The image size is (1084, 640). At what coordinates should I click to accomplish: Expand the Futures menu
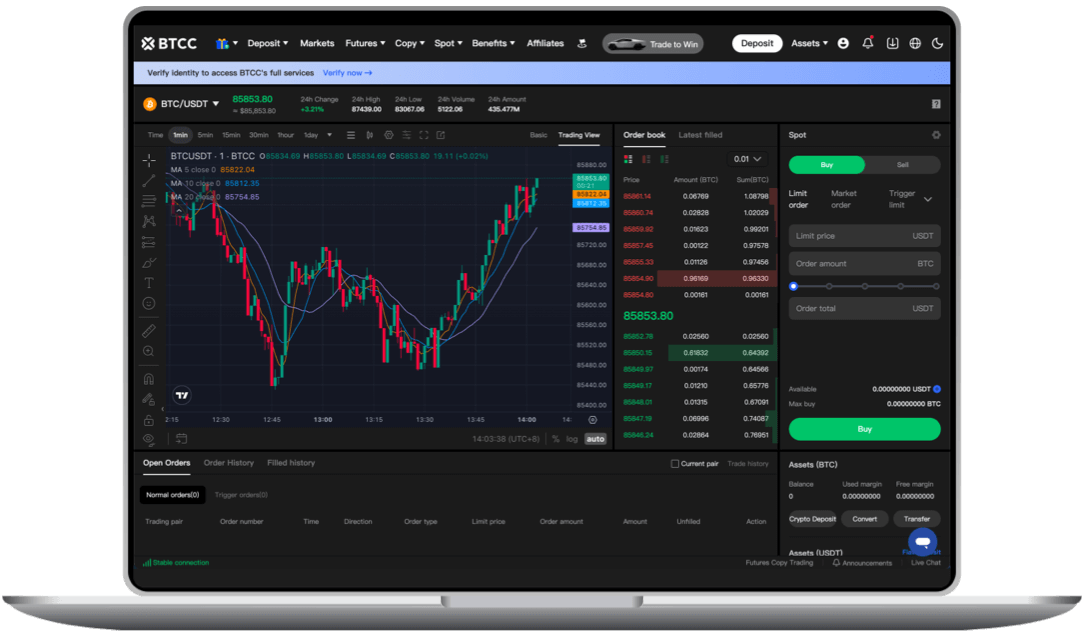tap(365, 44)
